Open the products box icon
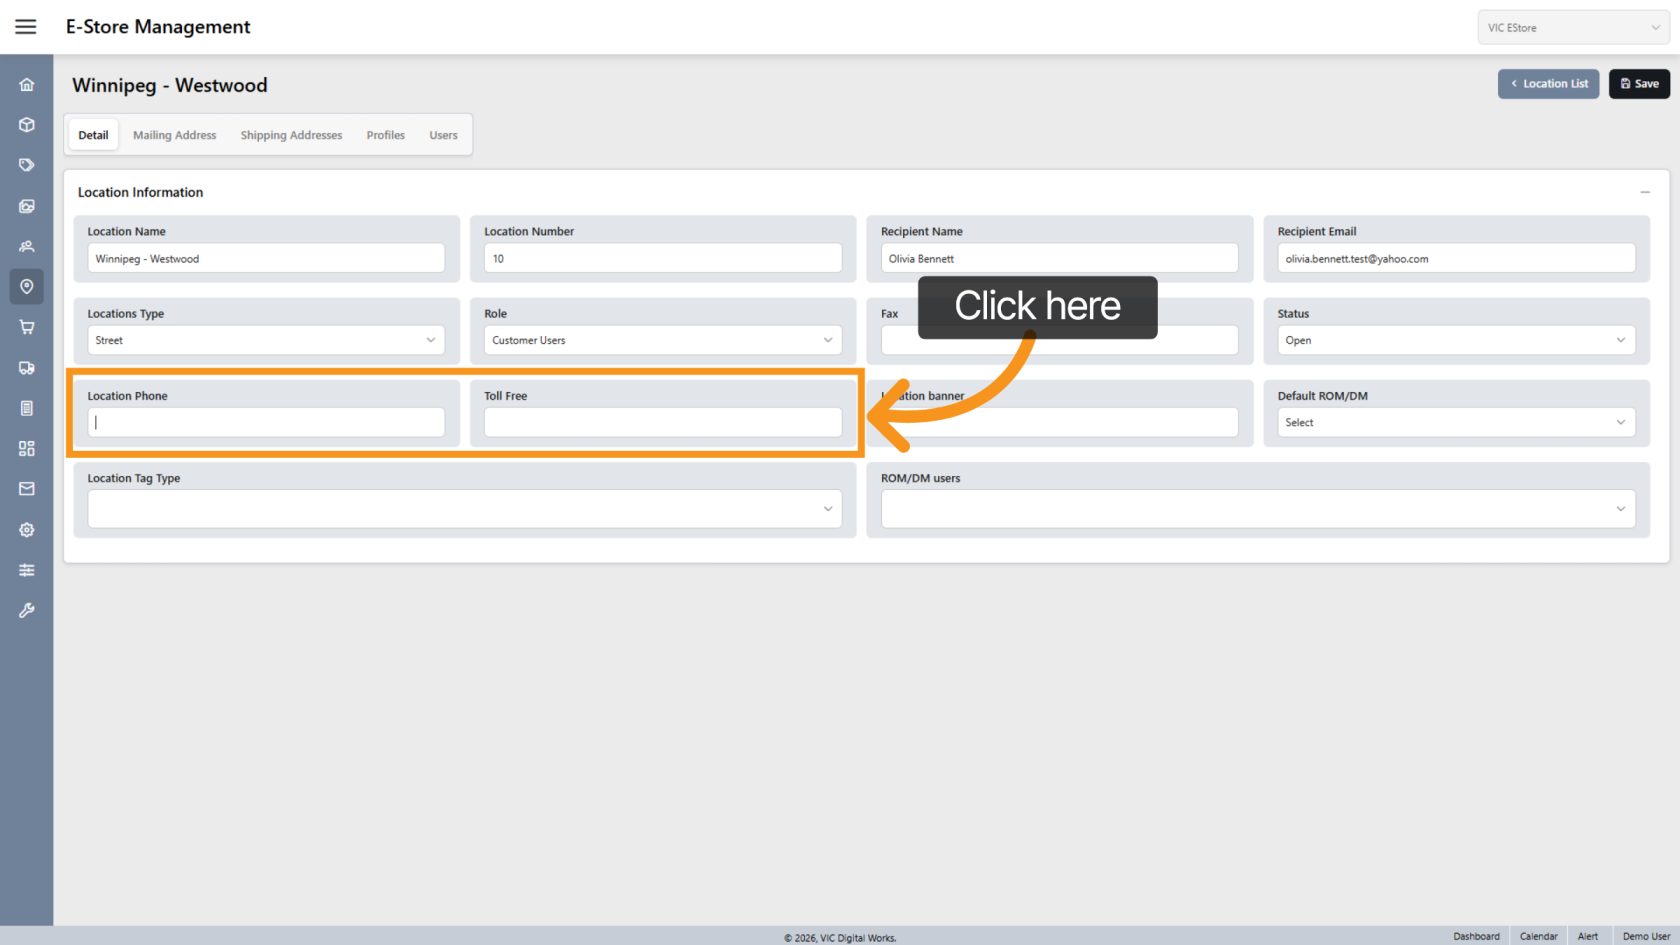The image size is (1680, 945). [27, 125]
